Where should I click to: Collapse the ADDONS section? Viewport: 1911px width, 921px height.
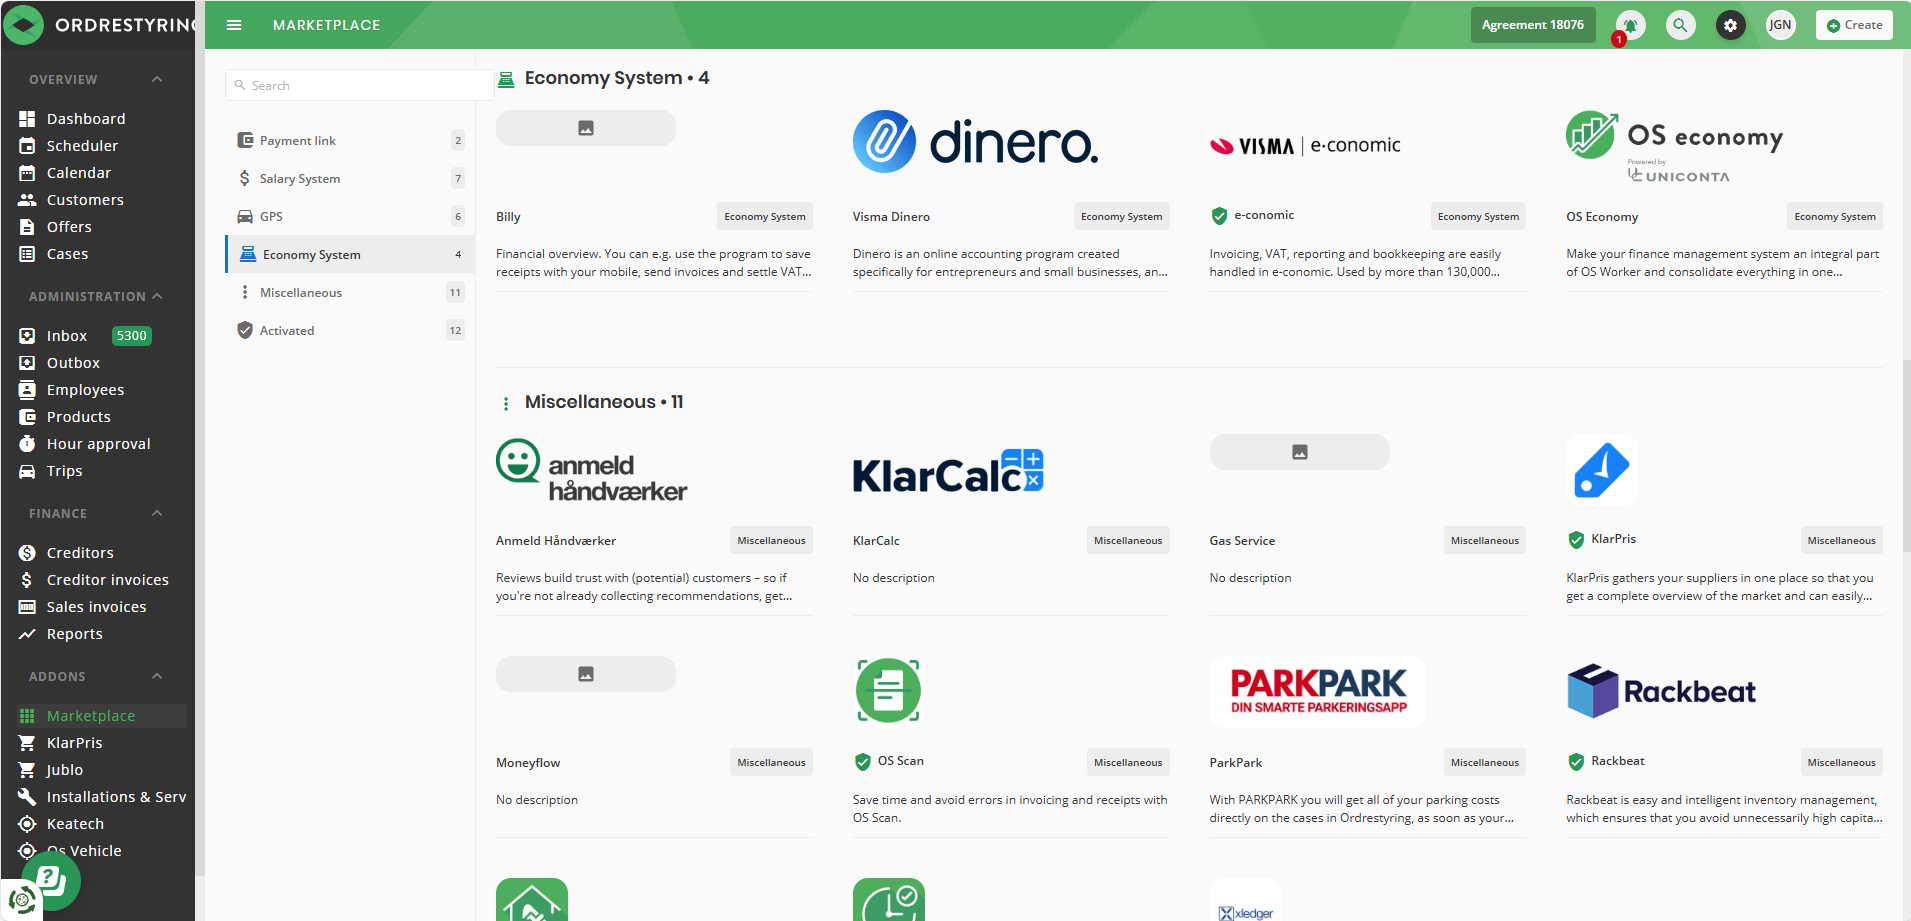pos(157,676)
